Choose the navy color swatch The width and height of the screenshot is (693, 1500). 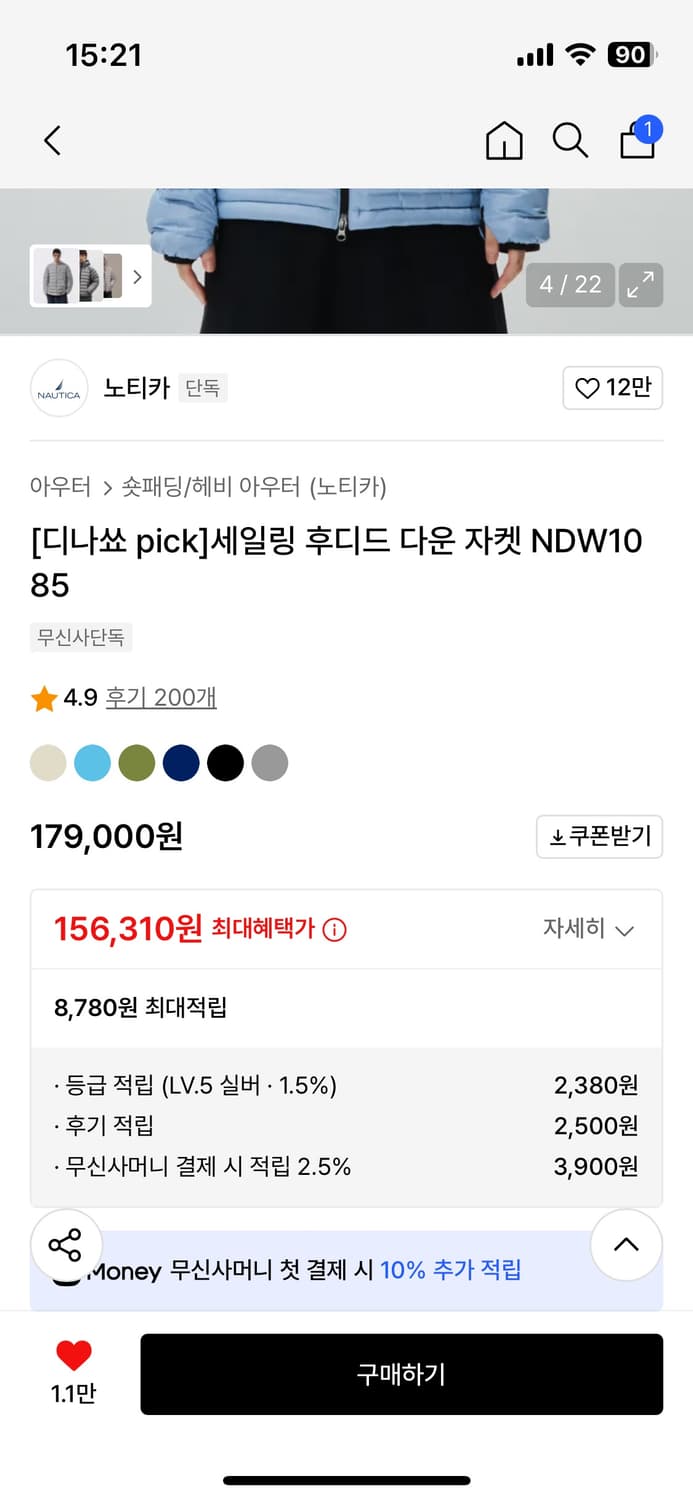point(181,763)
